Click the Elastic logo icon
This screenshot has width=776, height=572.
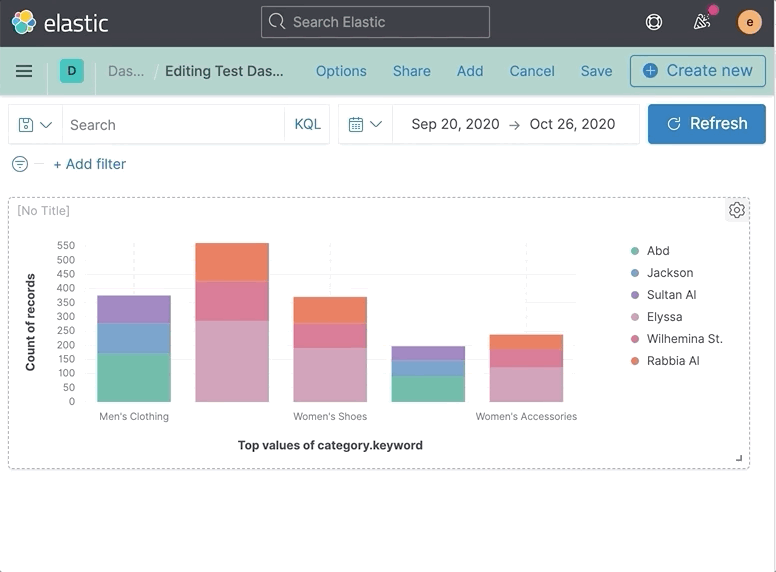24,22
